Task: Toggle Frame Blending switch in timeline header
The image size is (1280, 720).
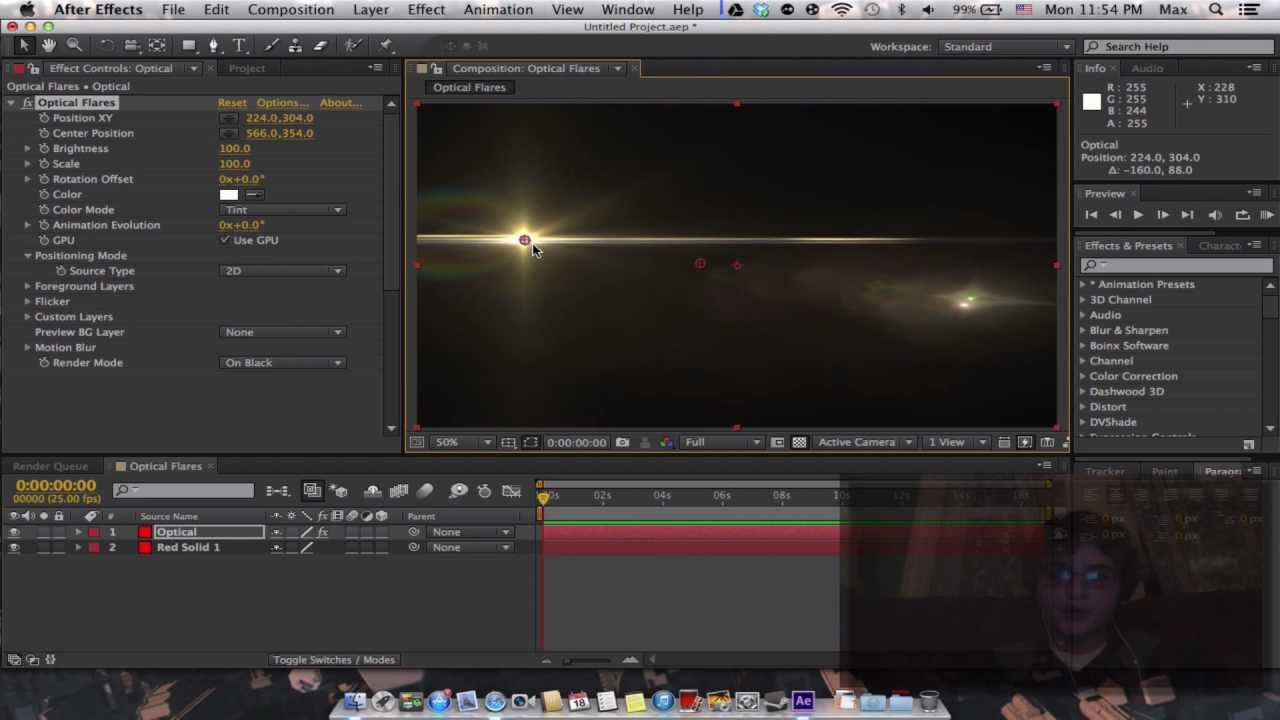Action: click(399, 490)
